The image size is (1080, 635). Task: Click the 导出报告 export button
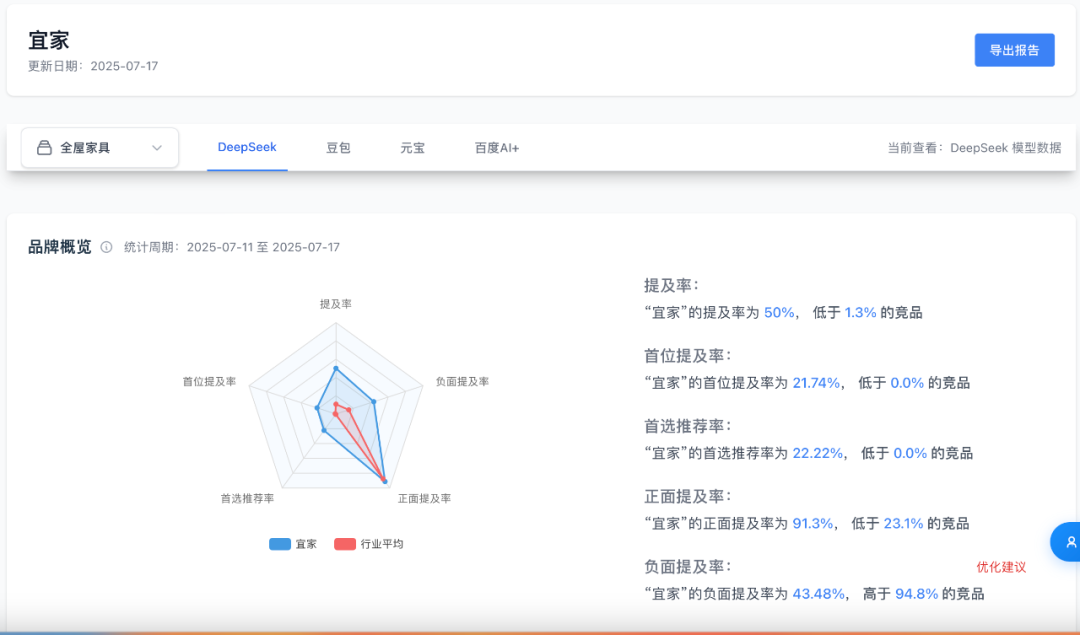pyautogui.click(x=1014, y=50)
